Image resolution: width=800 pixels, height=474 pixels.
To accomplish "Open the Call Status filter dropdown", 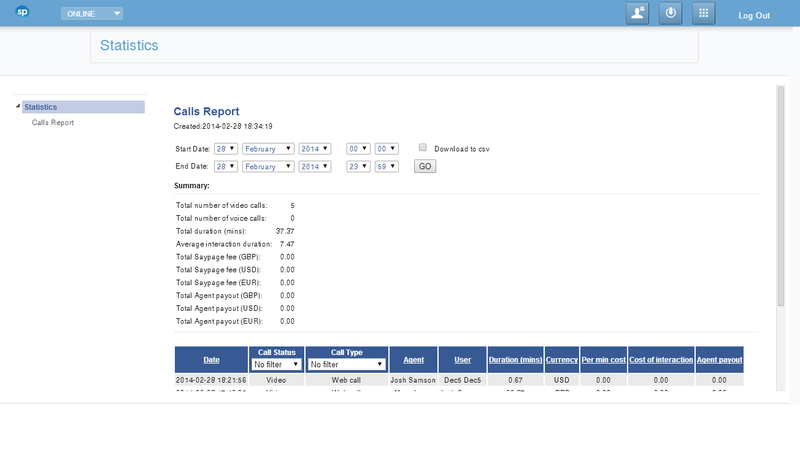I will tap(275, 365).
